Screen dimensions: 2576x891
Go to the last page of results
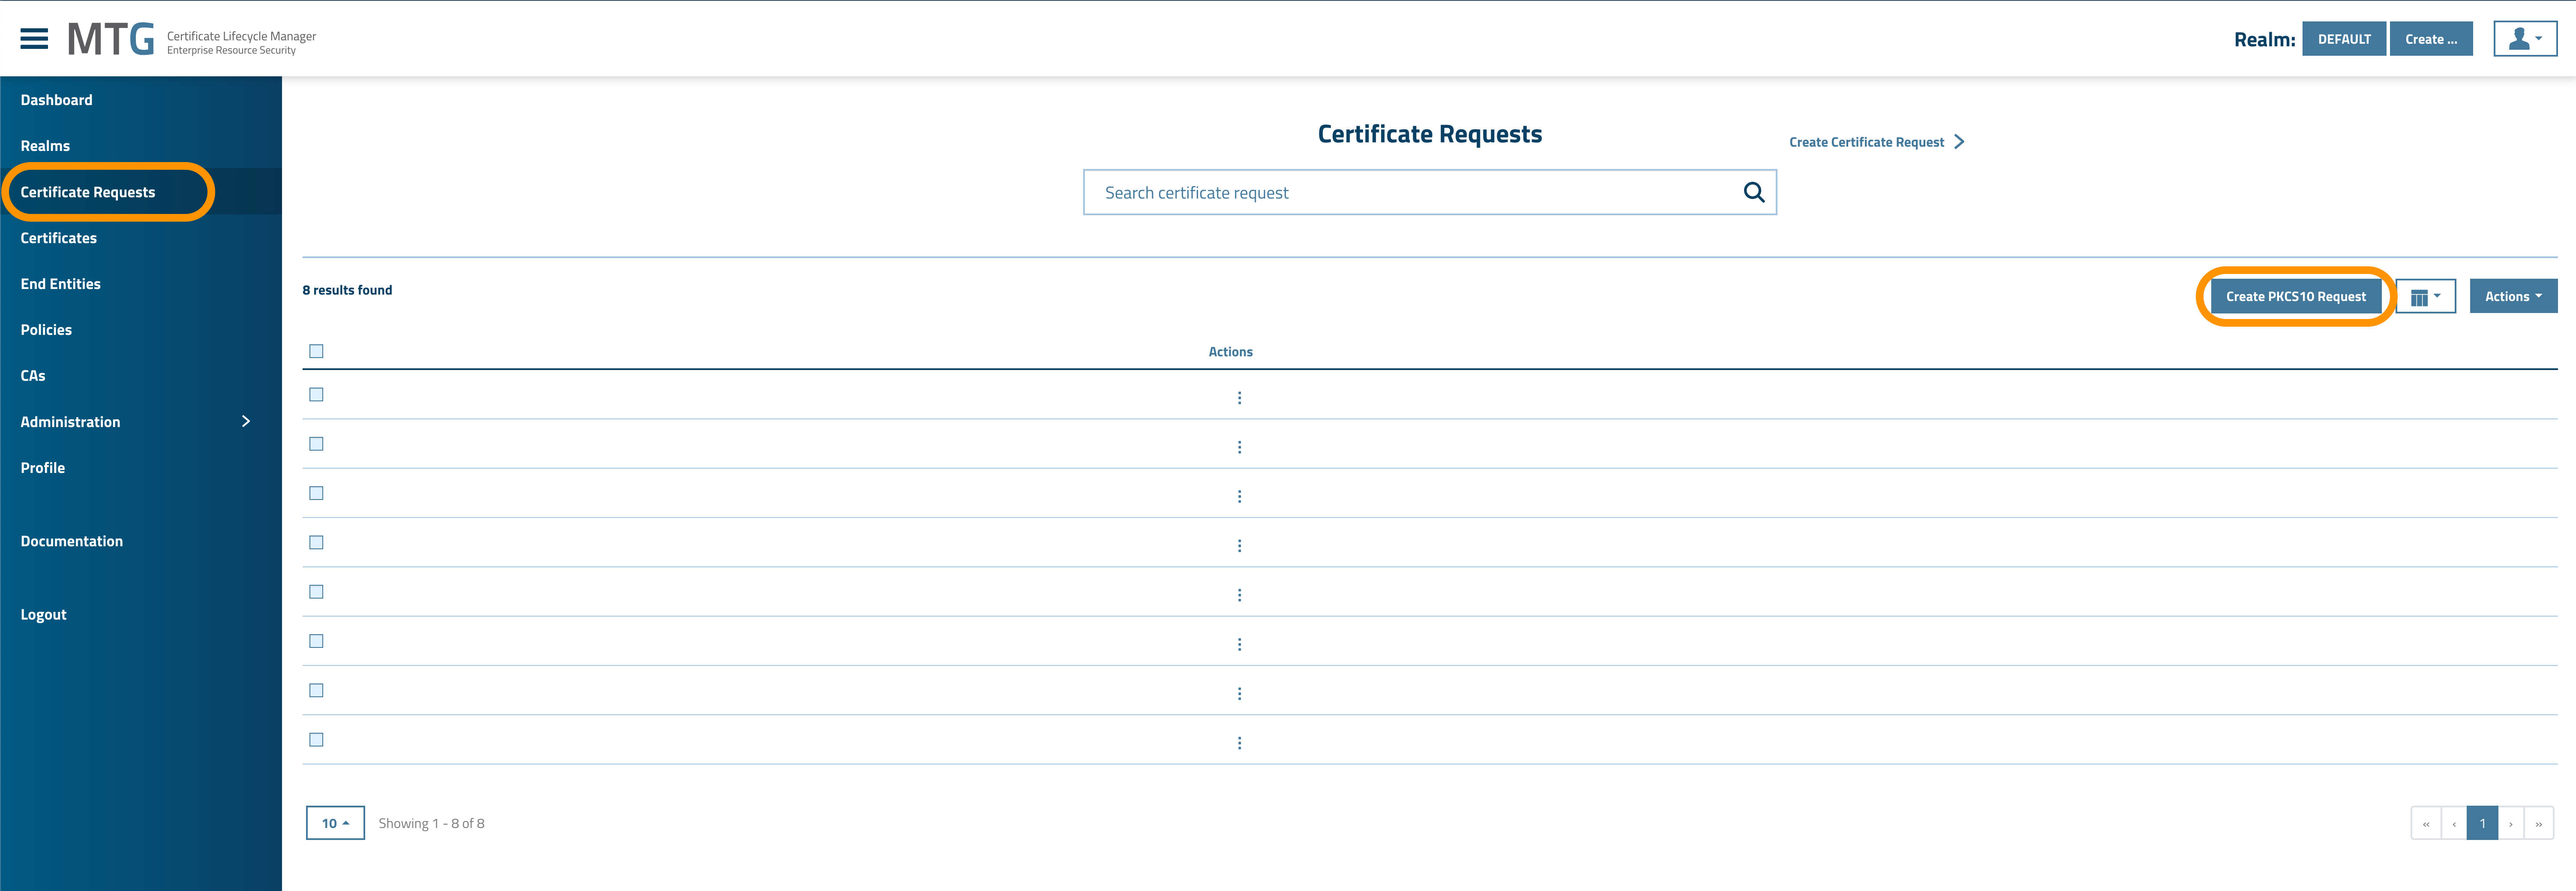tap(2539, 823)
